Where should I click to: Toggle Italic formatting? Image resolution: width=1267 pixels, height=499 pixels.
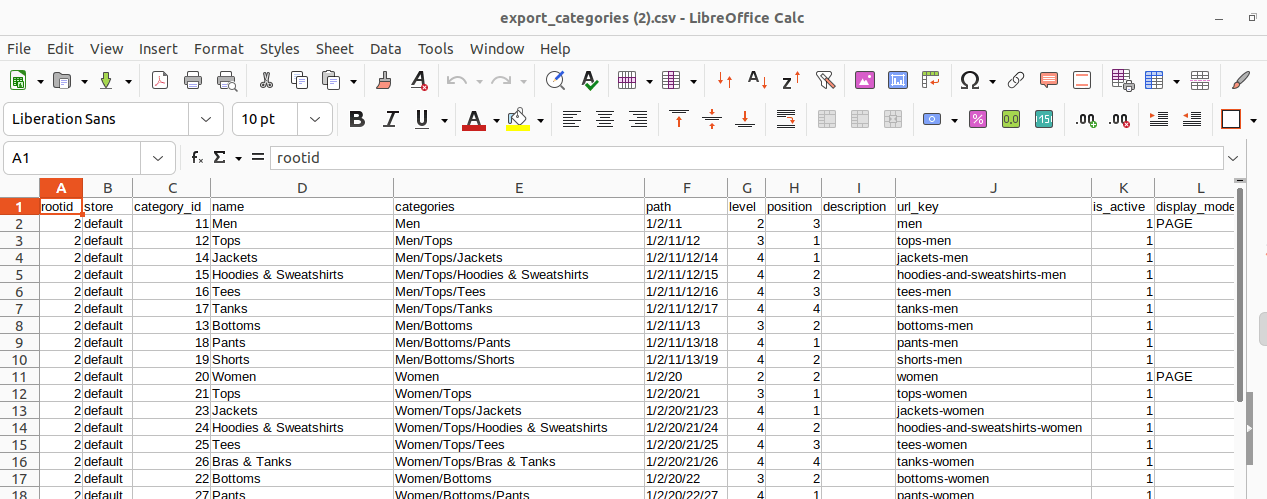pos(390,119)
